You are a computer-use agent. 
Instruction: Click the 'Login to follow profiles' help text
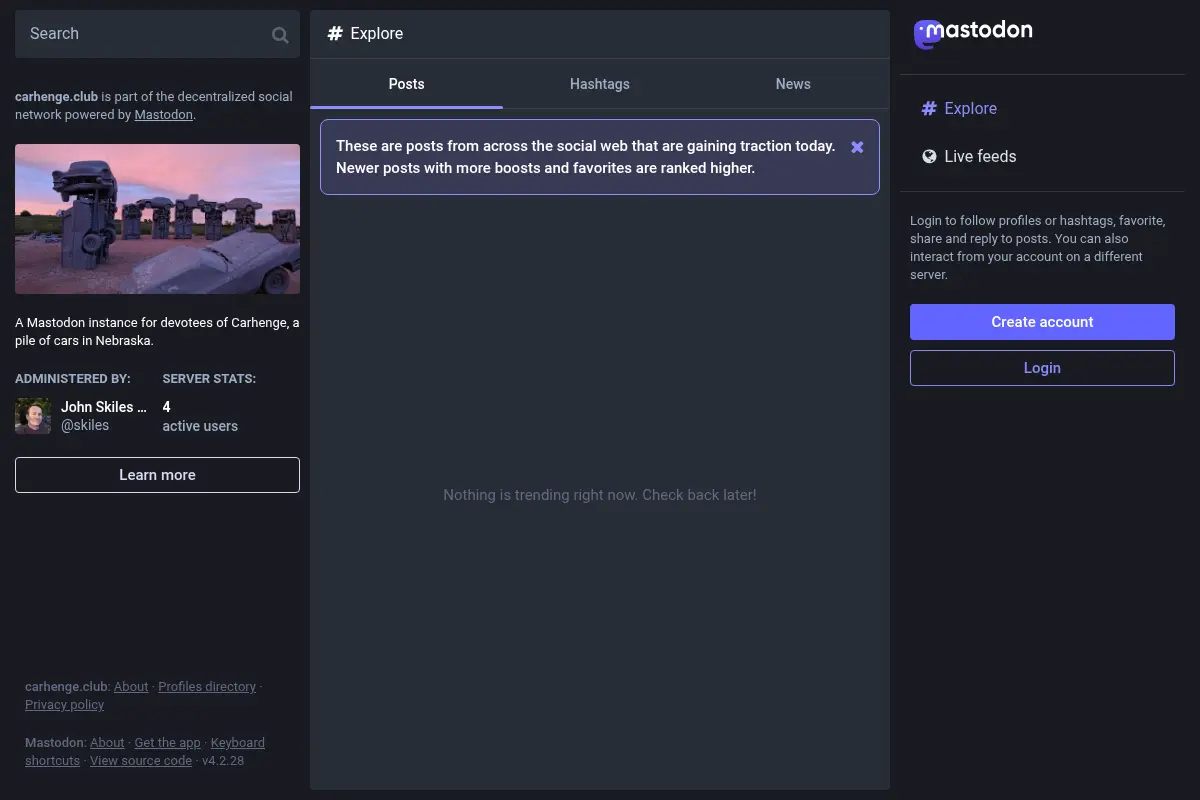click(x=1038, y=247)
